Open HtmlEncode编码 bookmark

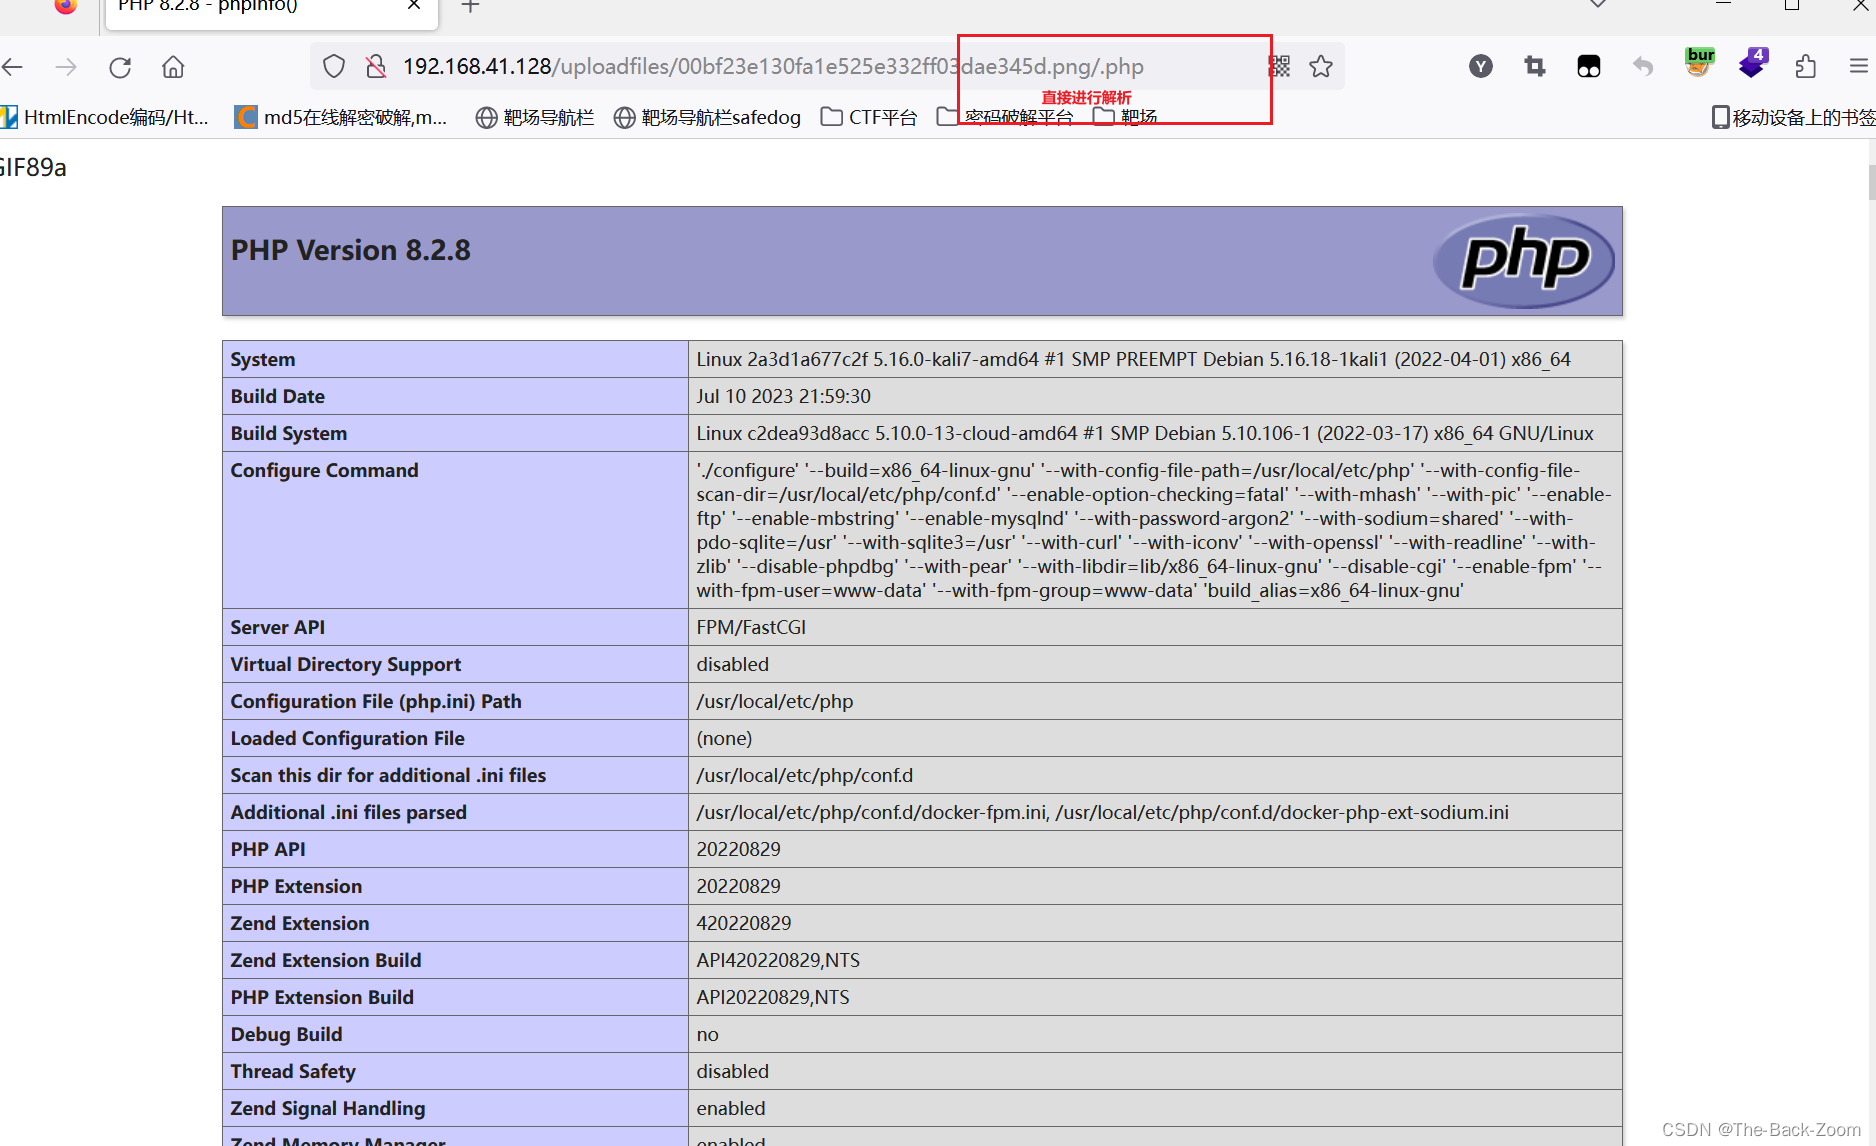pyautogui.click(x=105, y=118)
